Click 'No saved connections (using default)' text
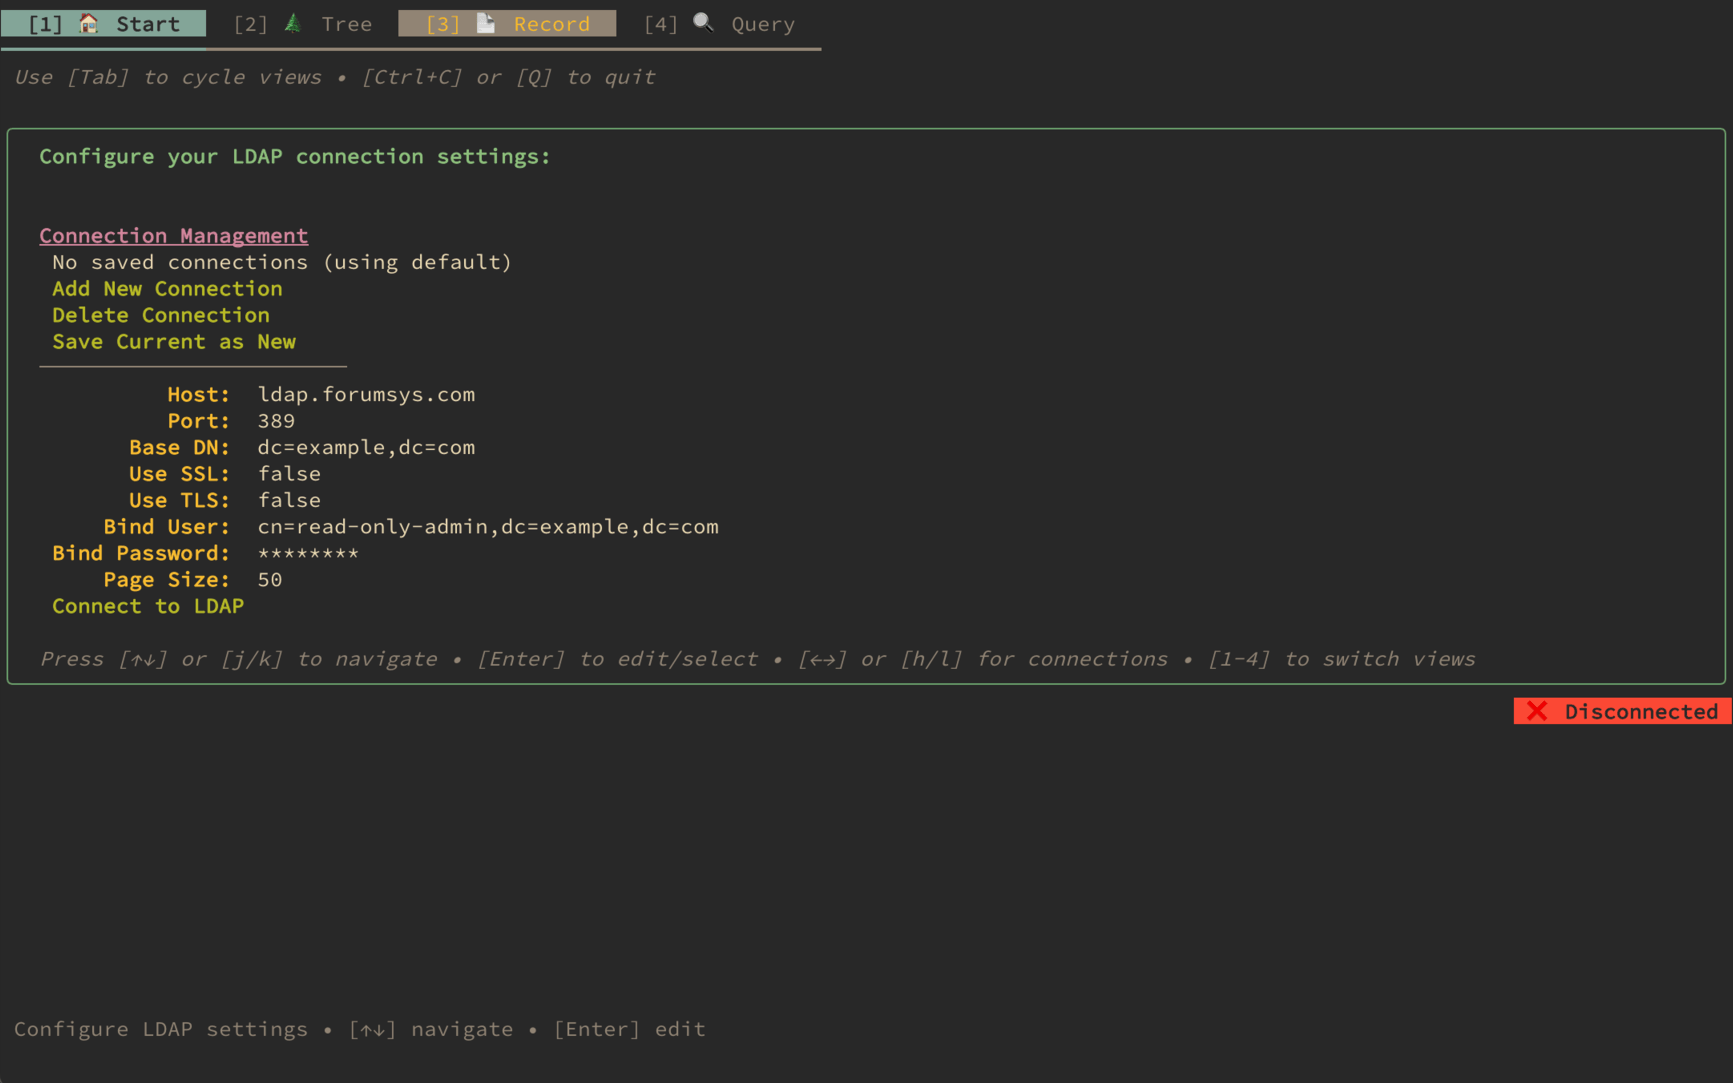The image size is (1733, 1083). coord(282,262)
